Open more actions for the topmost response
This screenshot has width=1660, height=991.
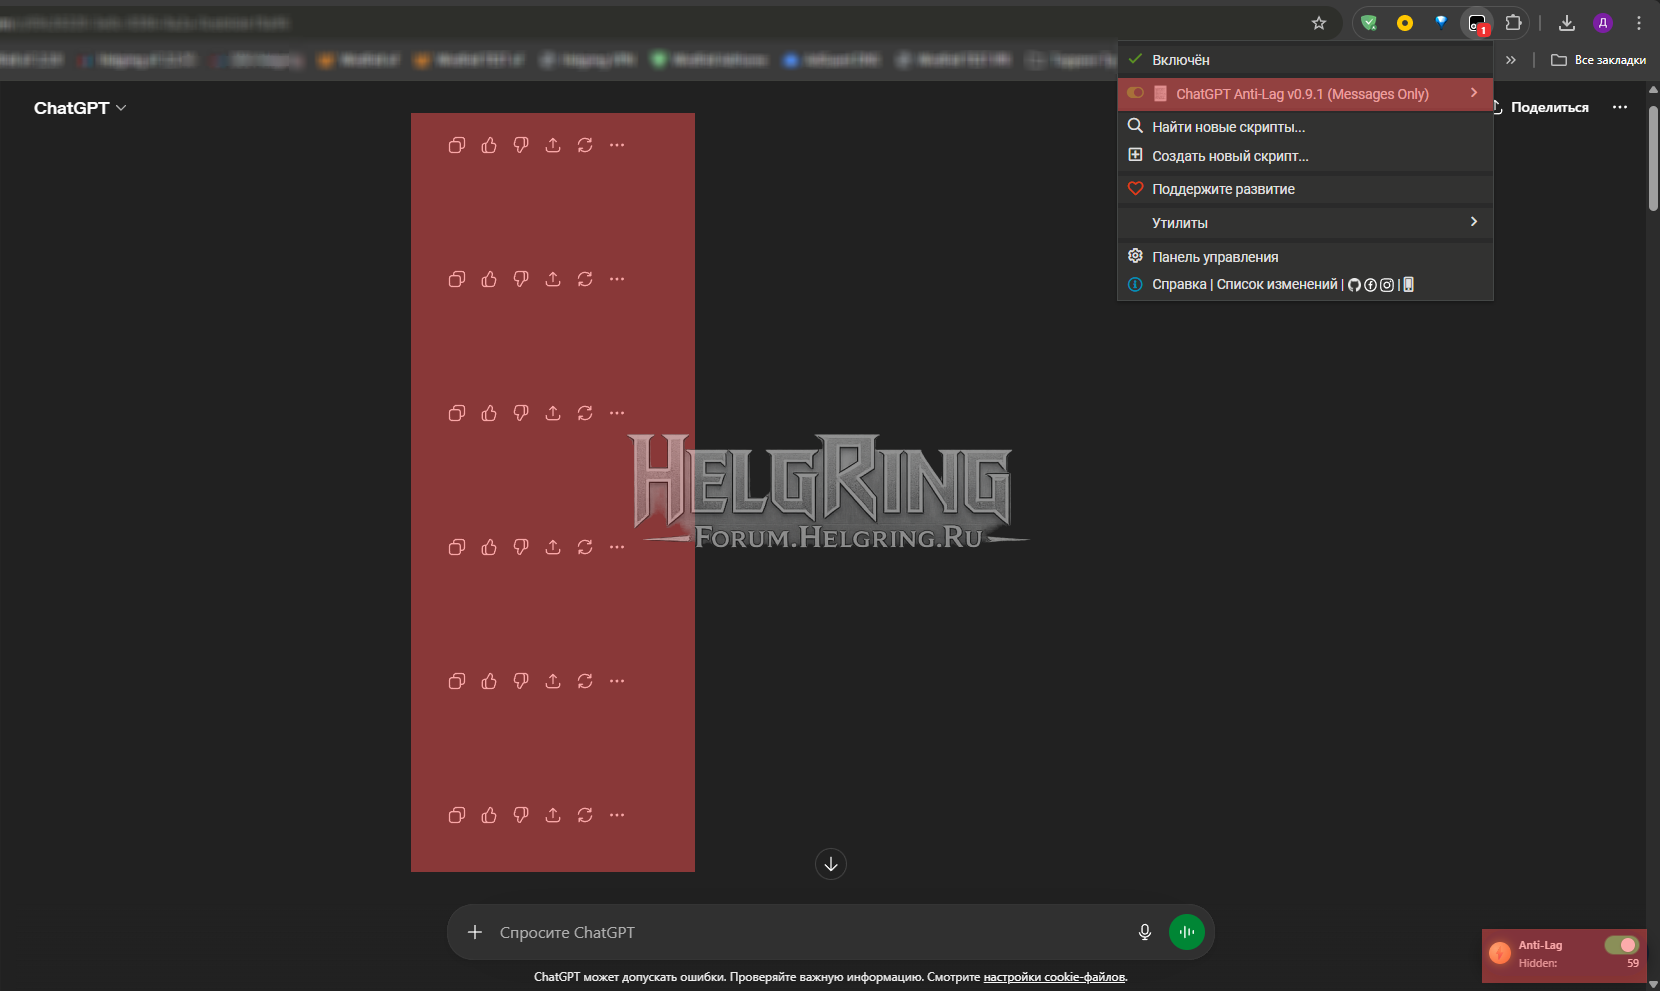[x=617, y=145]
